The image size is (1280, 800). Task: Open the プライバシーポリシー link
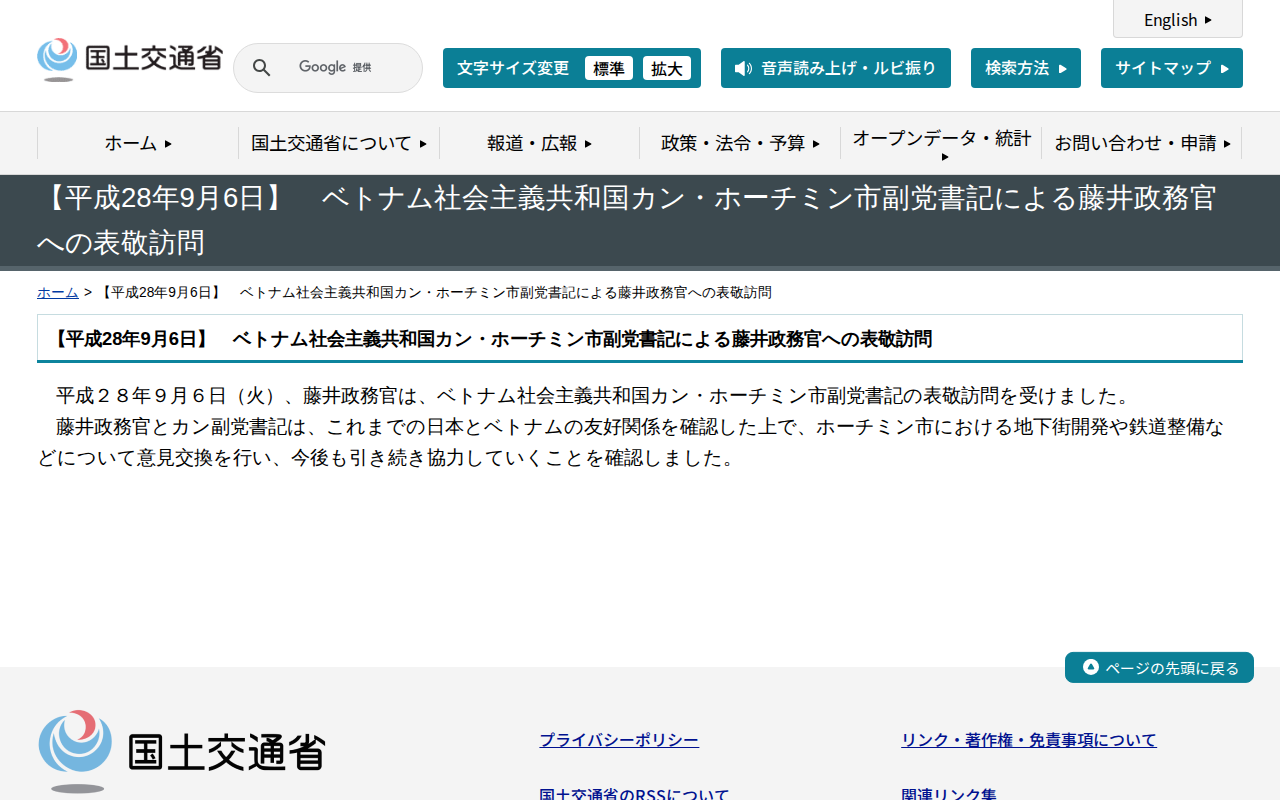tap(618, 739)
